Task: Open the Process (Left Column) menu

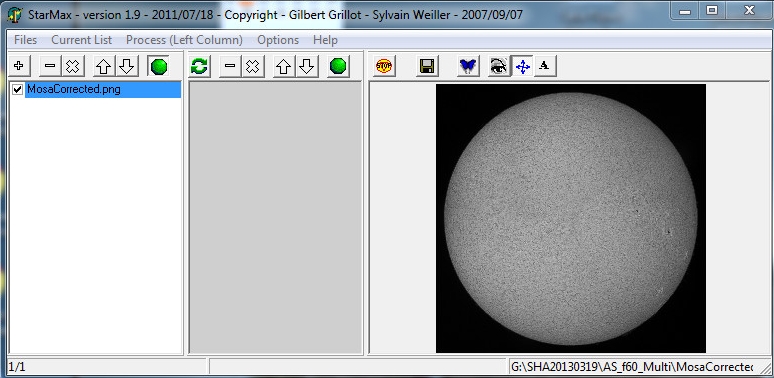Action: [x=184, y=40]
